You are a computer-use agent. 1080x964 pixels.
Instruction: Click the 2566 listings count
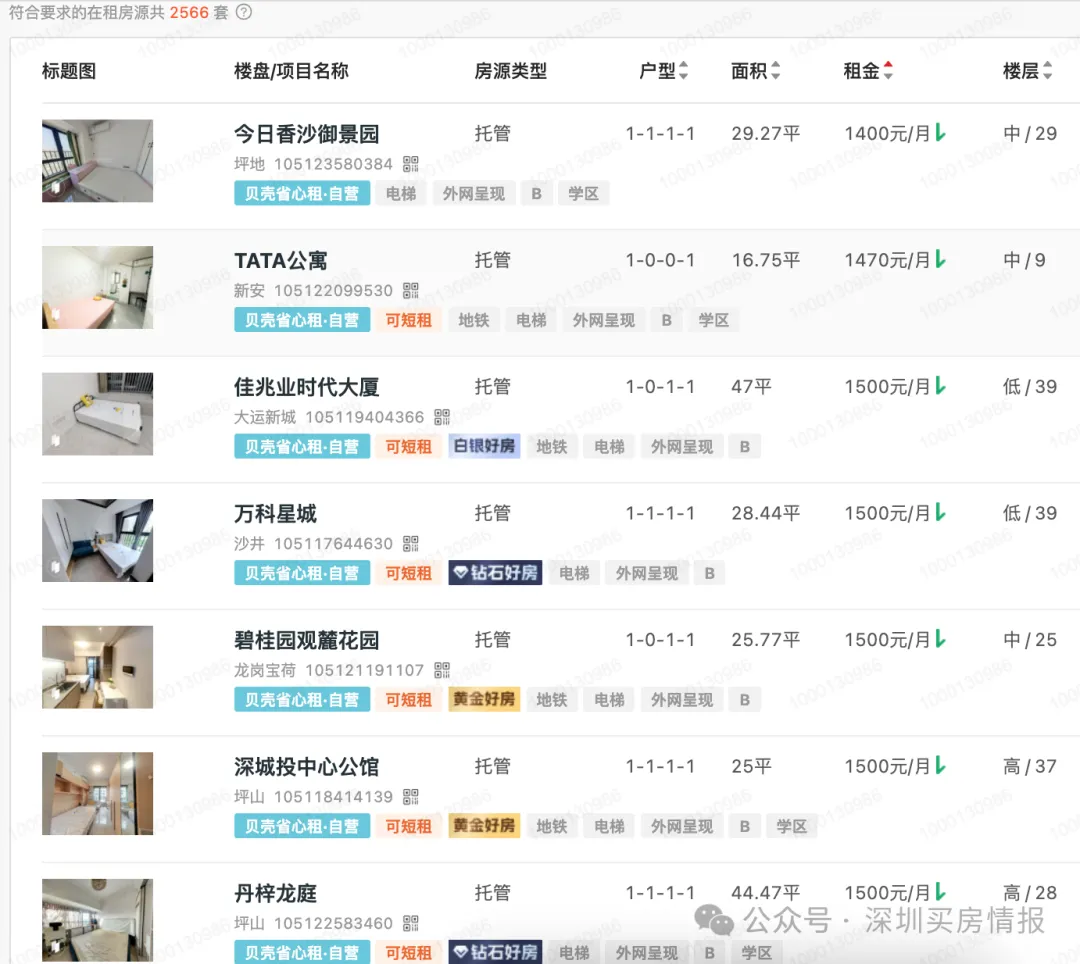[x=189, y=12]
